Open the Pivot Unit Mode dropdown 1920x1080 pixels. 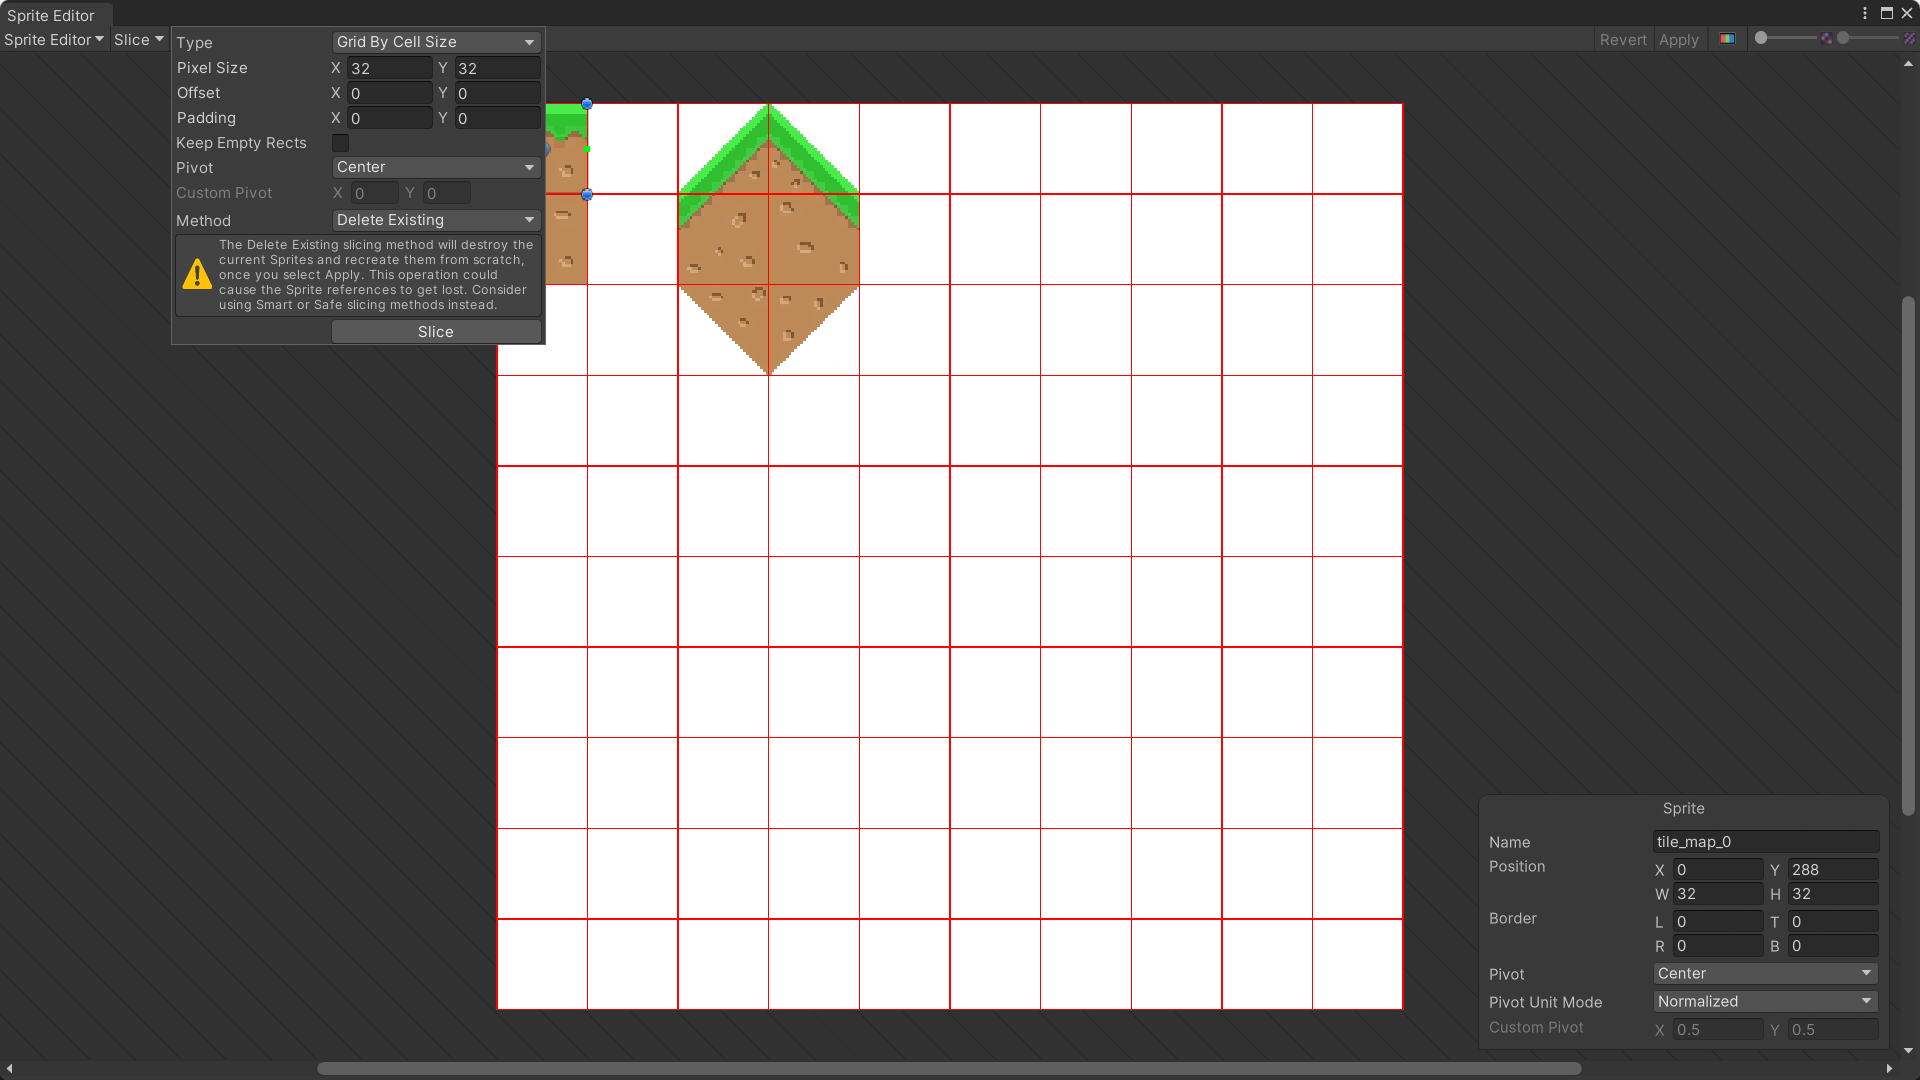pyautogui.click(x=1765, y=1001)
